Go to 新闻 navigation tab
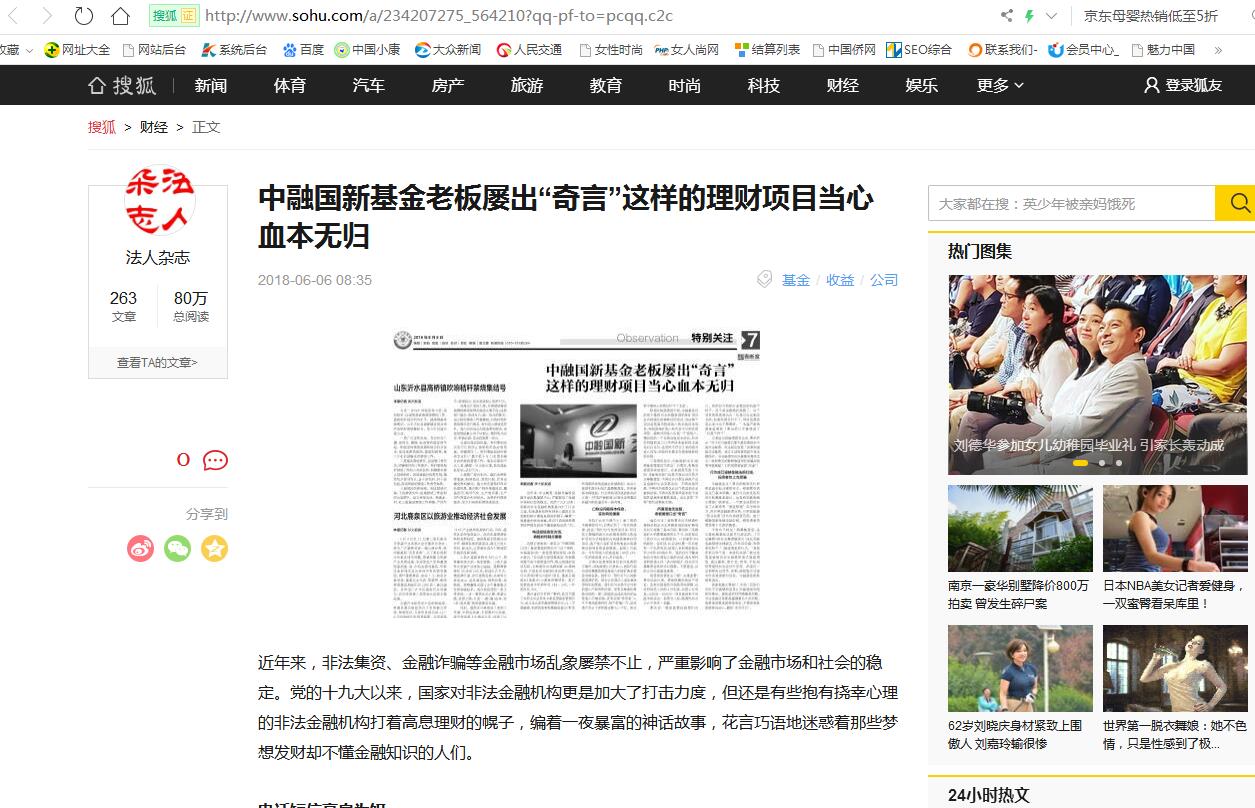 (x=211, y=86)
